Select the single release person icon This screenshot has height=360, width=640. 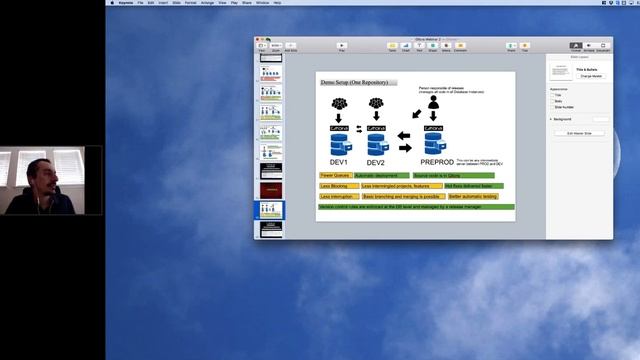[x=433, y=102]
